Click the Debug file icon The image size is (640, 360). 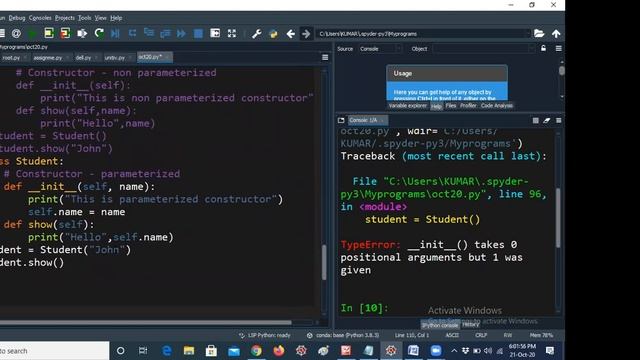tap(116, 33)
